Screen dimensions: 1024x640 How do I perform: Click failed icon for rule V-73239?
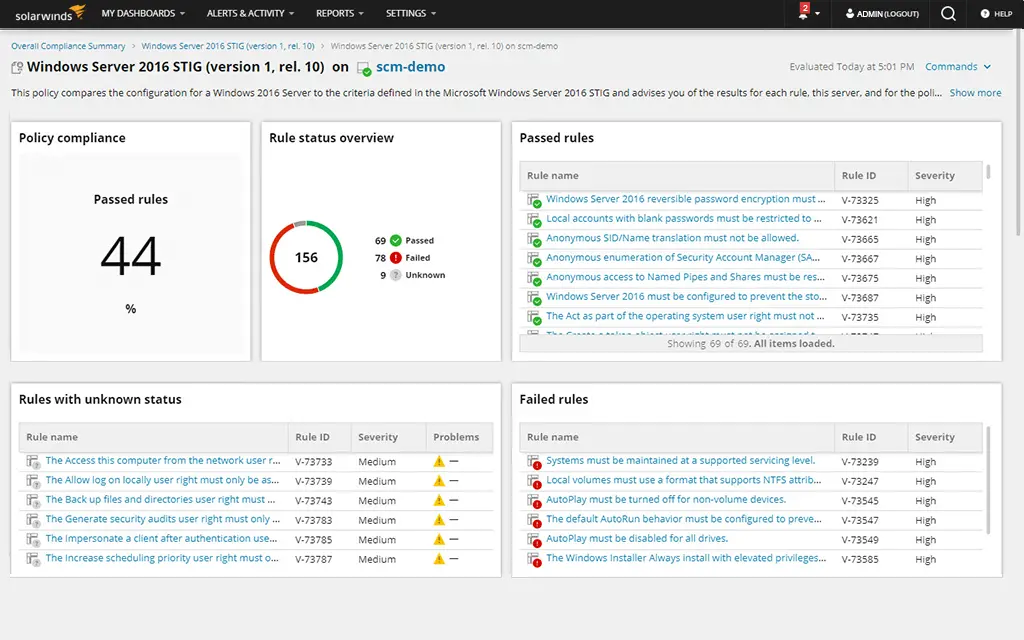pyautogui.click(x=534, y=462)
